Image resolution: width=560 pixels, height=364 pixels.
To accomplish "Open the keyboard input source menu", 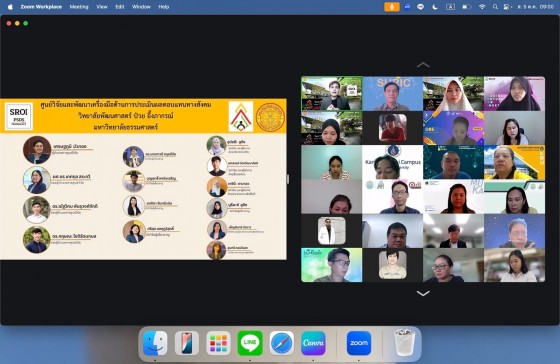I will [450, 7].
